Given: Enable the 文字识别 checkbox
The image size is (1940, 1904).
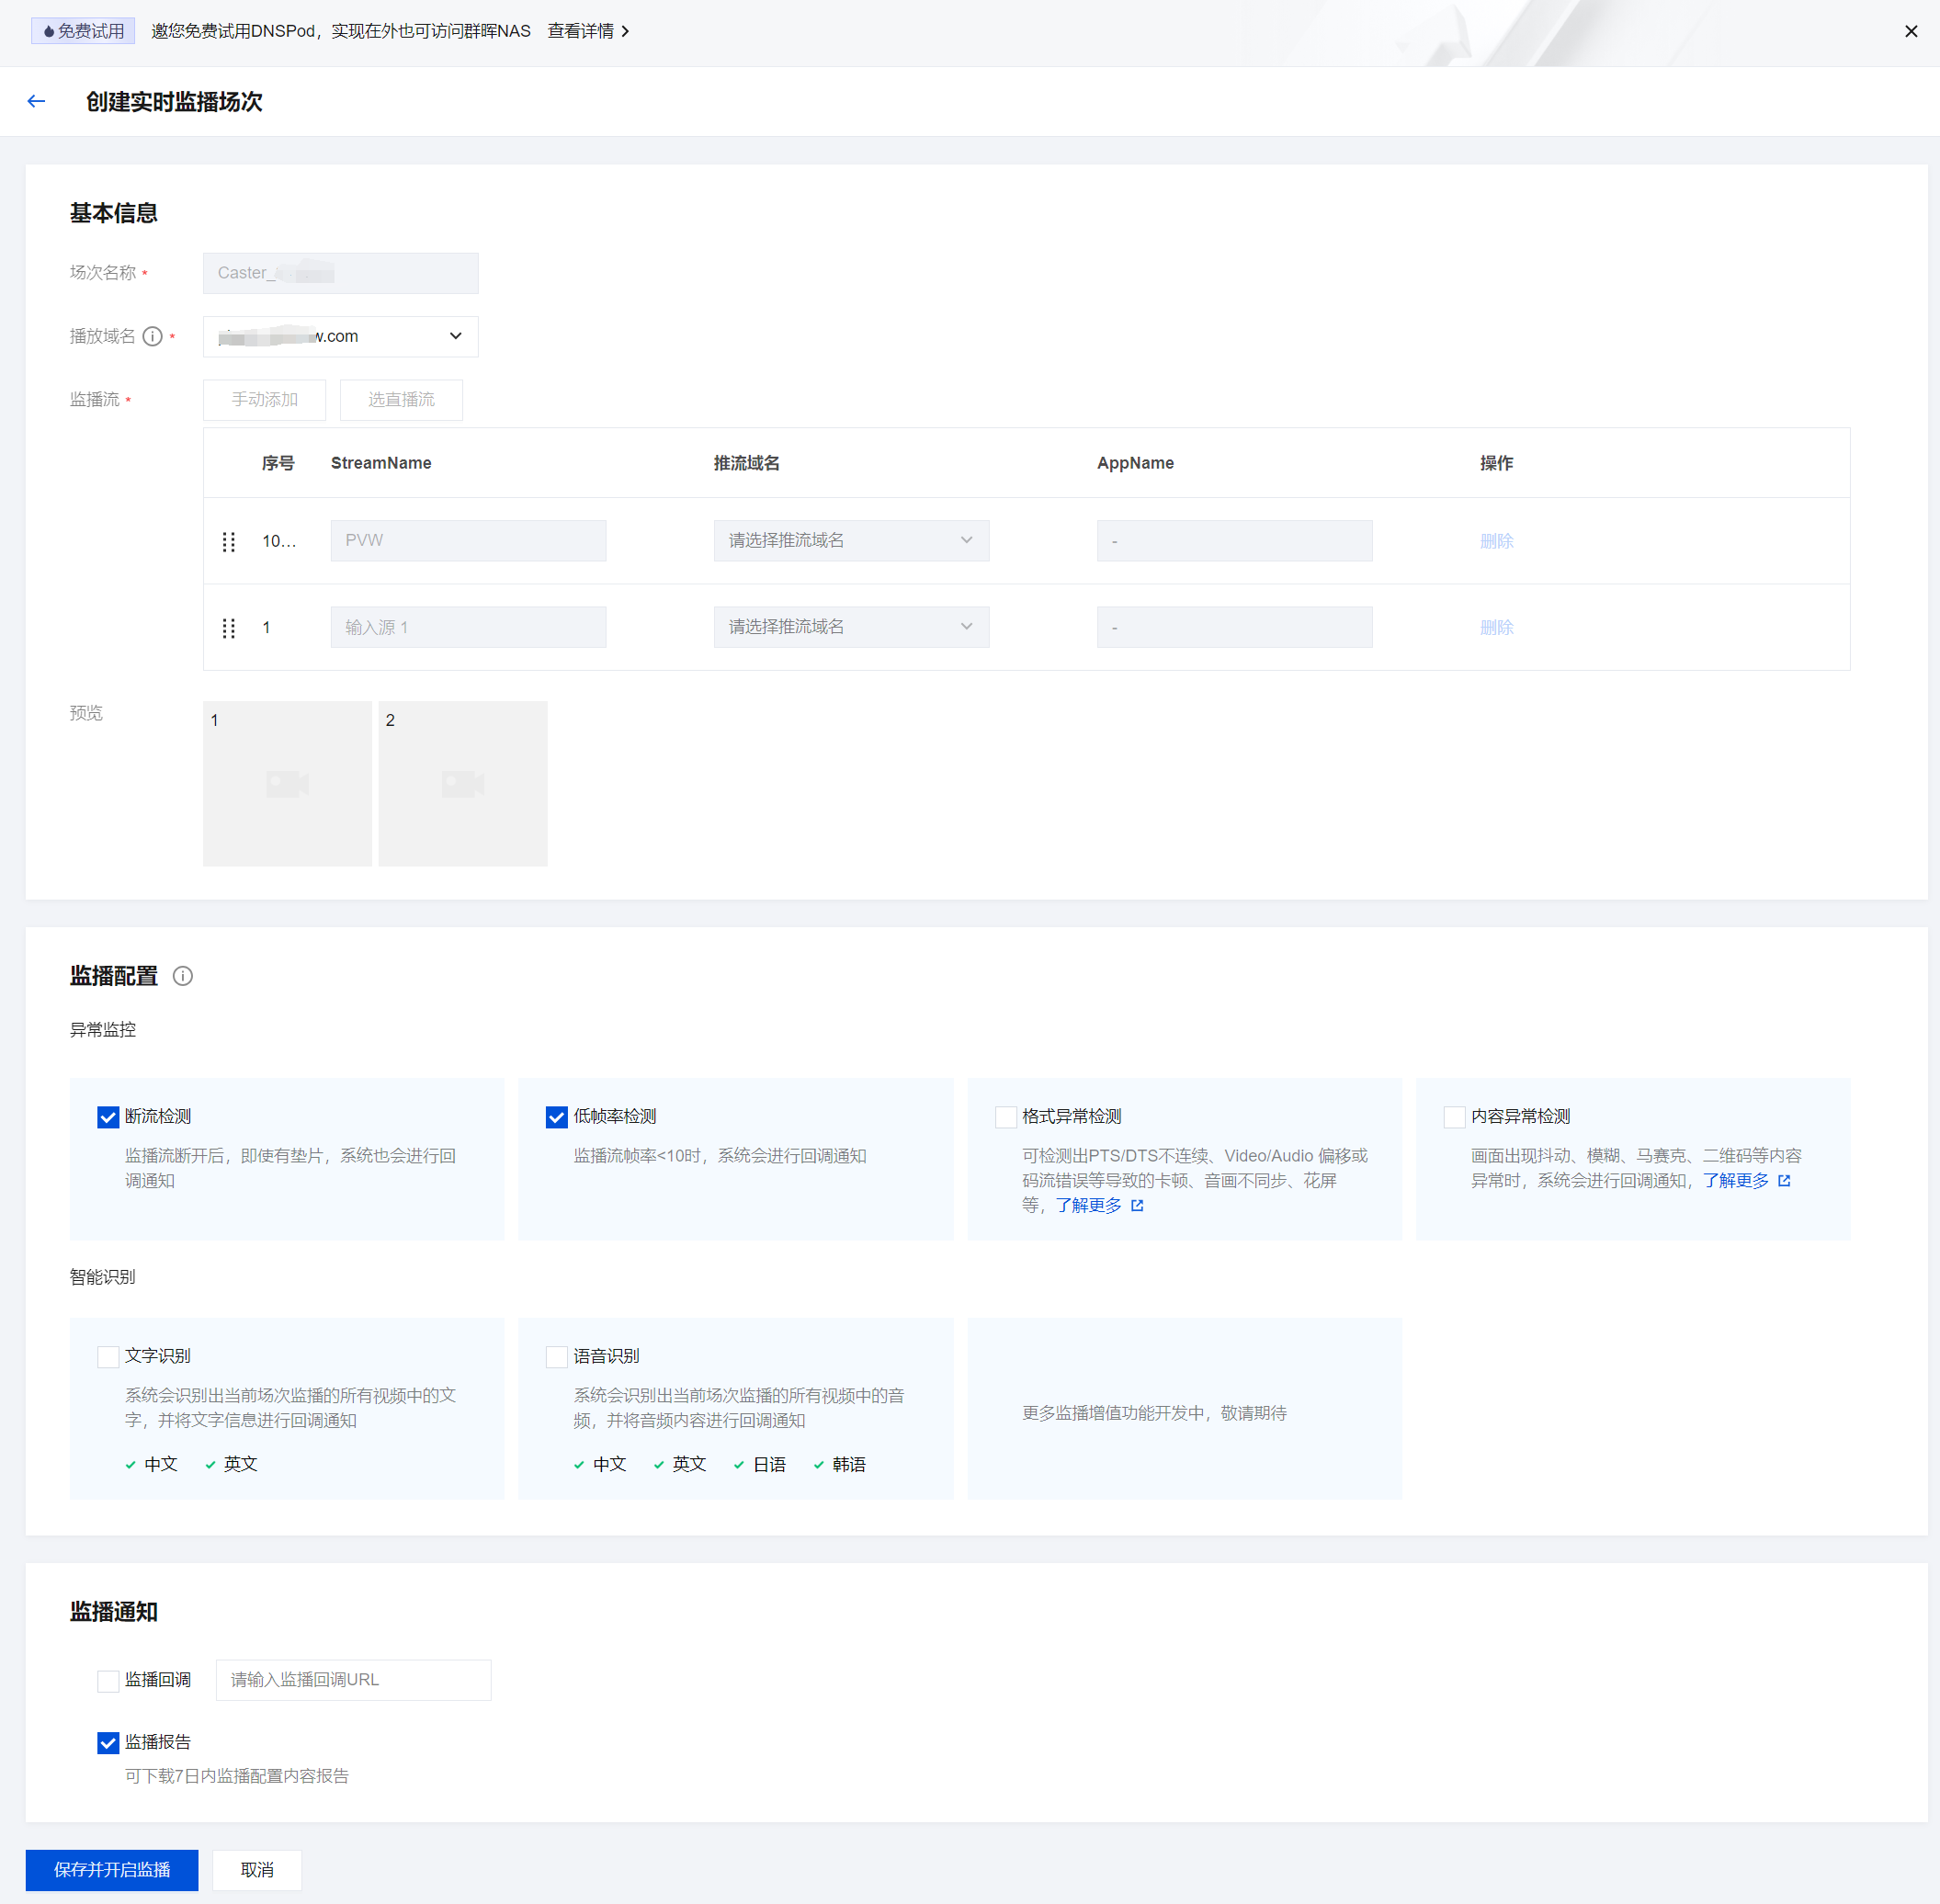Looking at the screenshot, I should [108, 1357].
